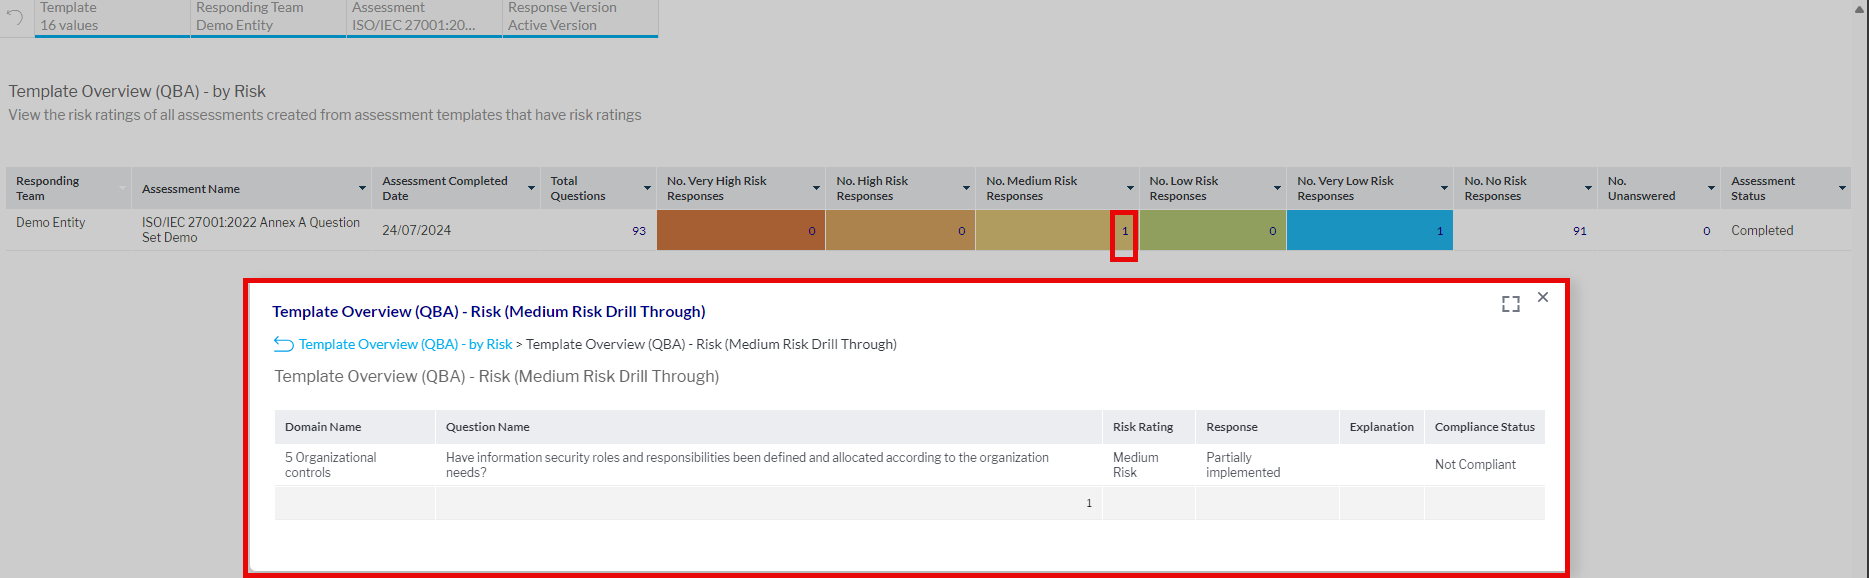Image resolution: width=1869 pixels, height=578 pixels.
Task: Click the Medium Risk count value 1
Action: [x=1124, y=231]
